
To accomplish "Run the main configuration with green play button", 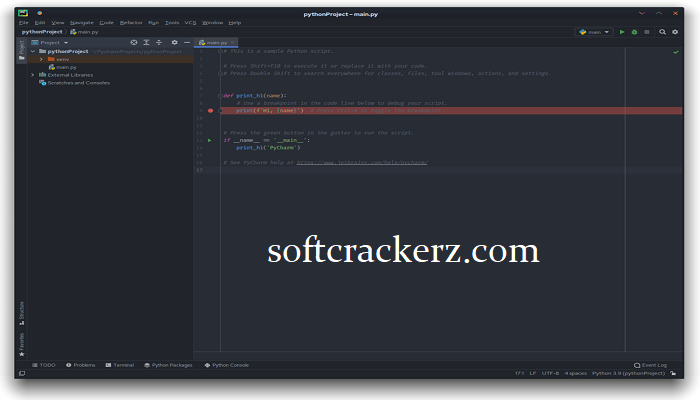I will coord(622,32).
